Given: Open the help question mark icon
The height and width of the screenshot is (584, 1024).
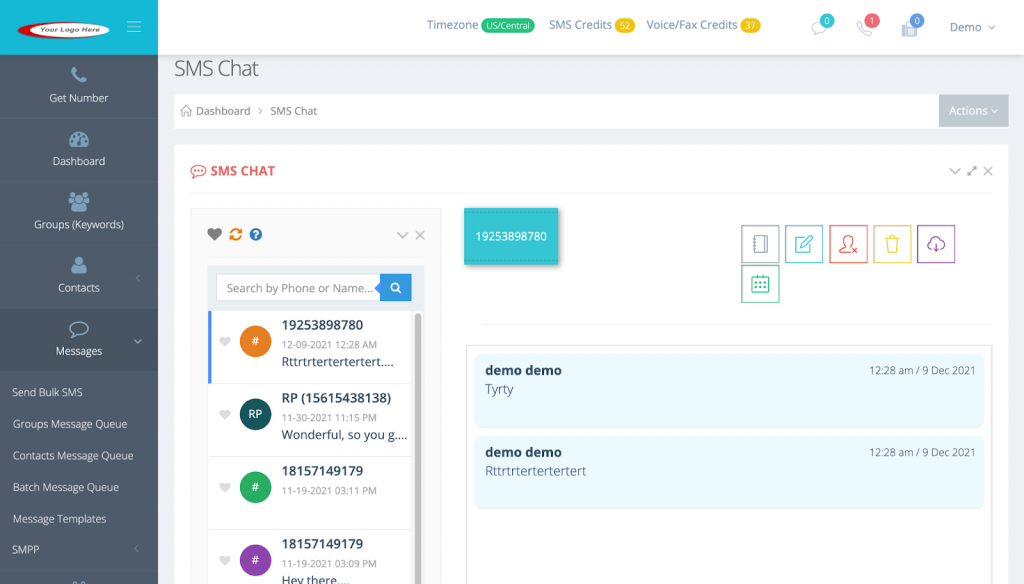Looking at the screenshot, I should coord(258,233).
